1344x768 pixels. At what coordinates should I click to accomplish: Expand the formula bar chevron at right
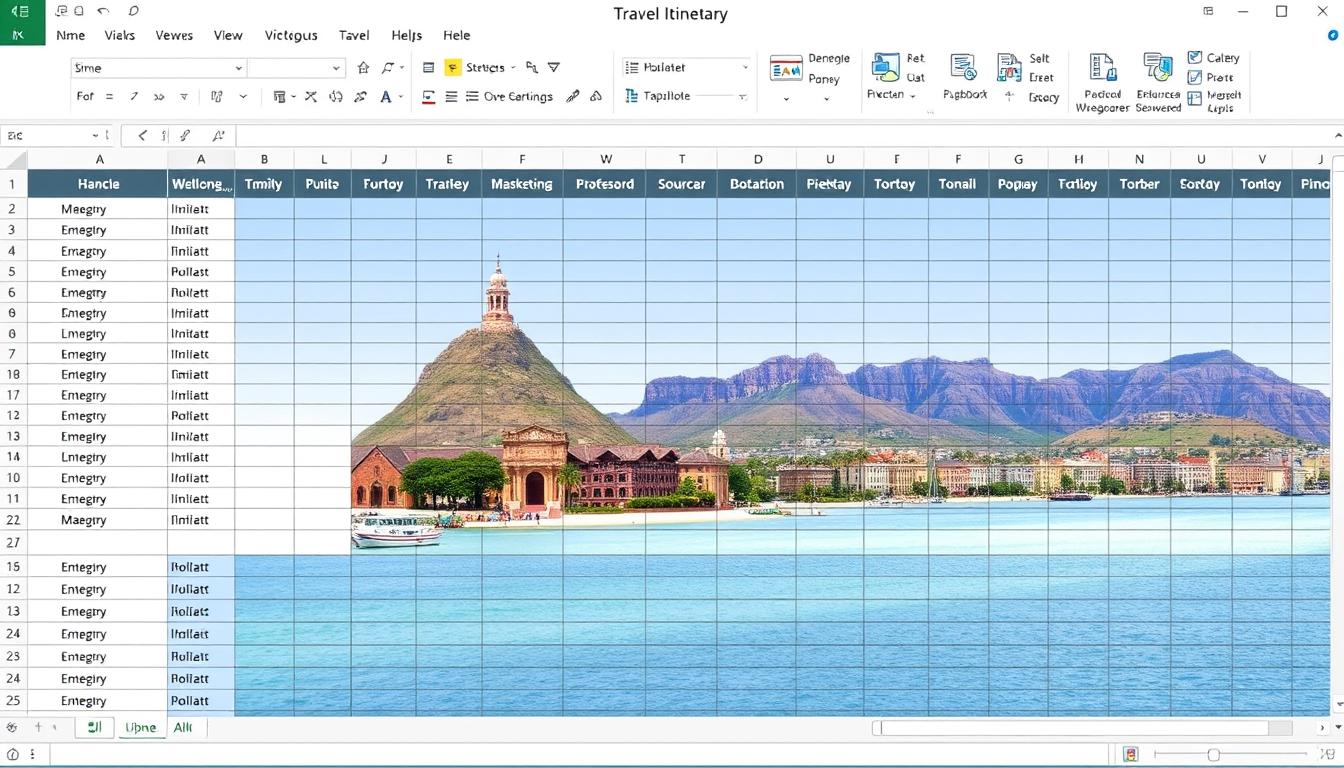click(x=1338, y=135)
